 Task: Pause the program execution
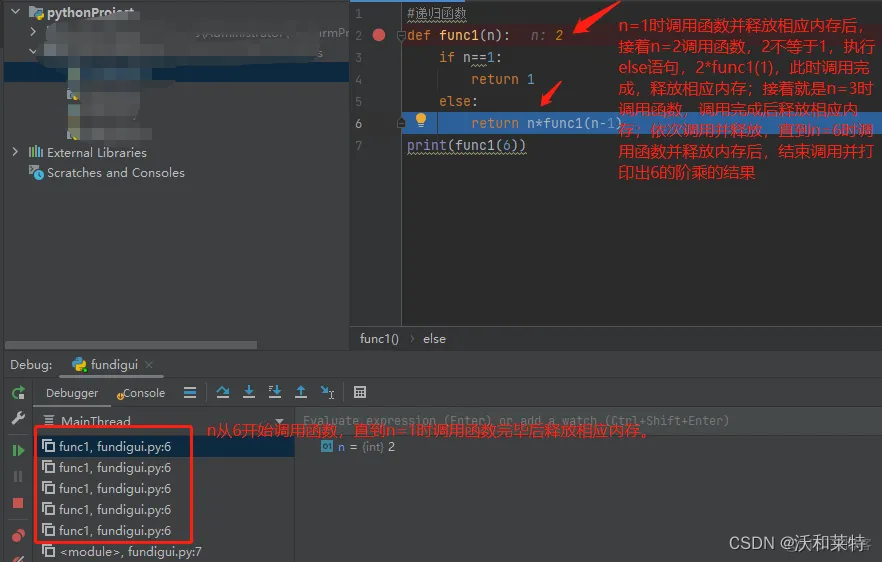pos(18,476)
